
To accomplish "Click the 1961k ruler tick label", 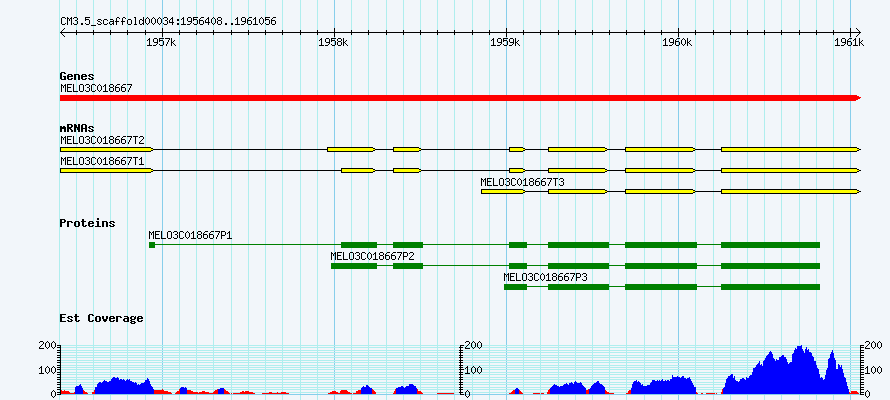I will 850,43.
